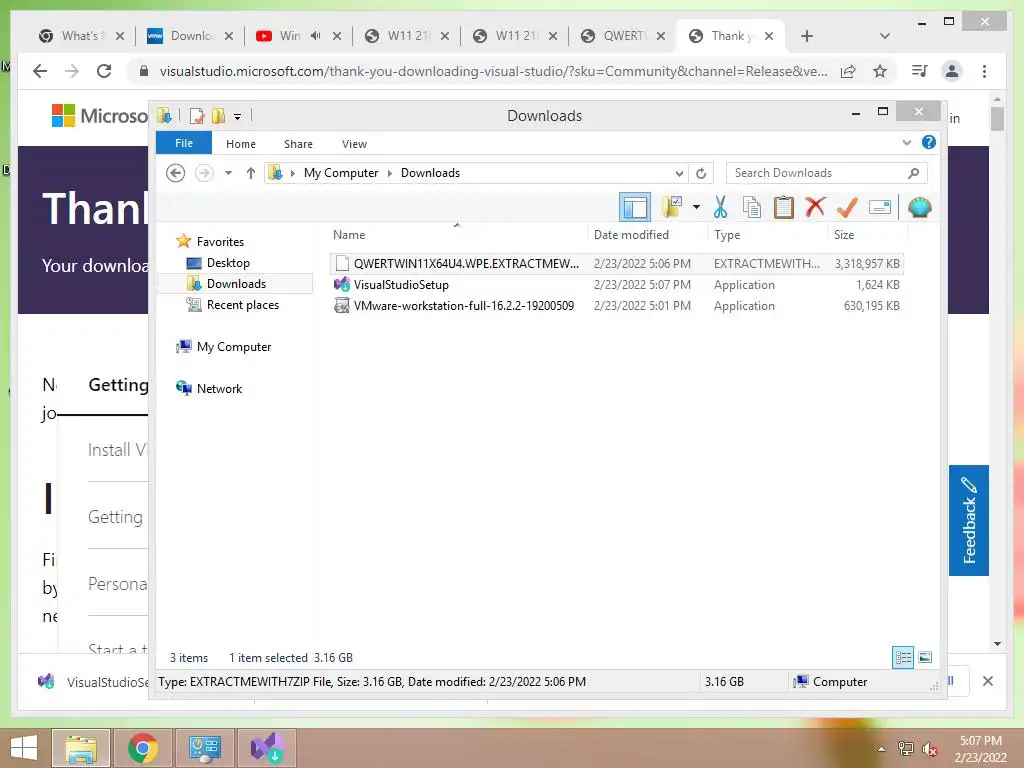1024x768 pixels.
Task: Expand the ribbon with the chevron
Action: coord(906,142)
